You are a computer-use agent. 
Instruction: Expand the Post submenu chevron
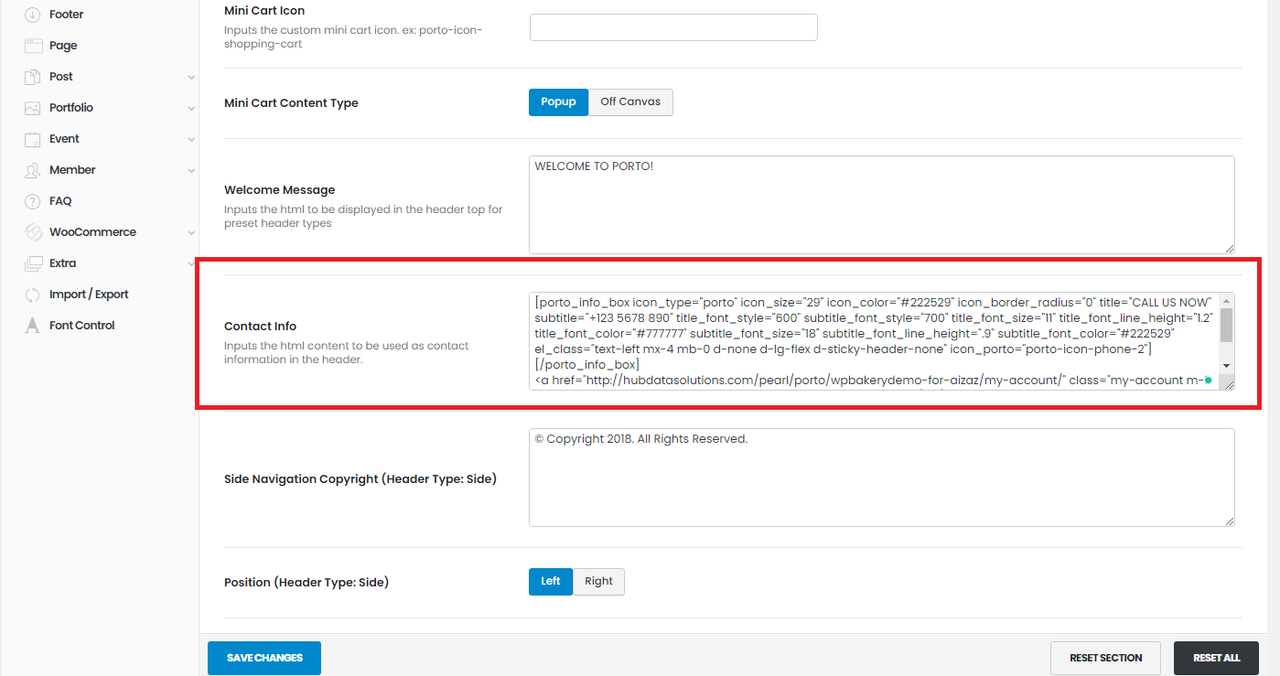[191, 77]
